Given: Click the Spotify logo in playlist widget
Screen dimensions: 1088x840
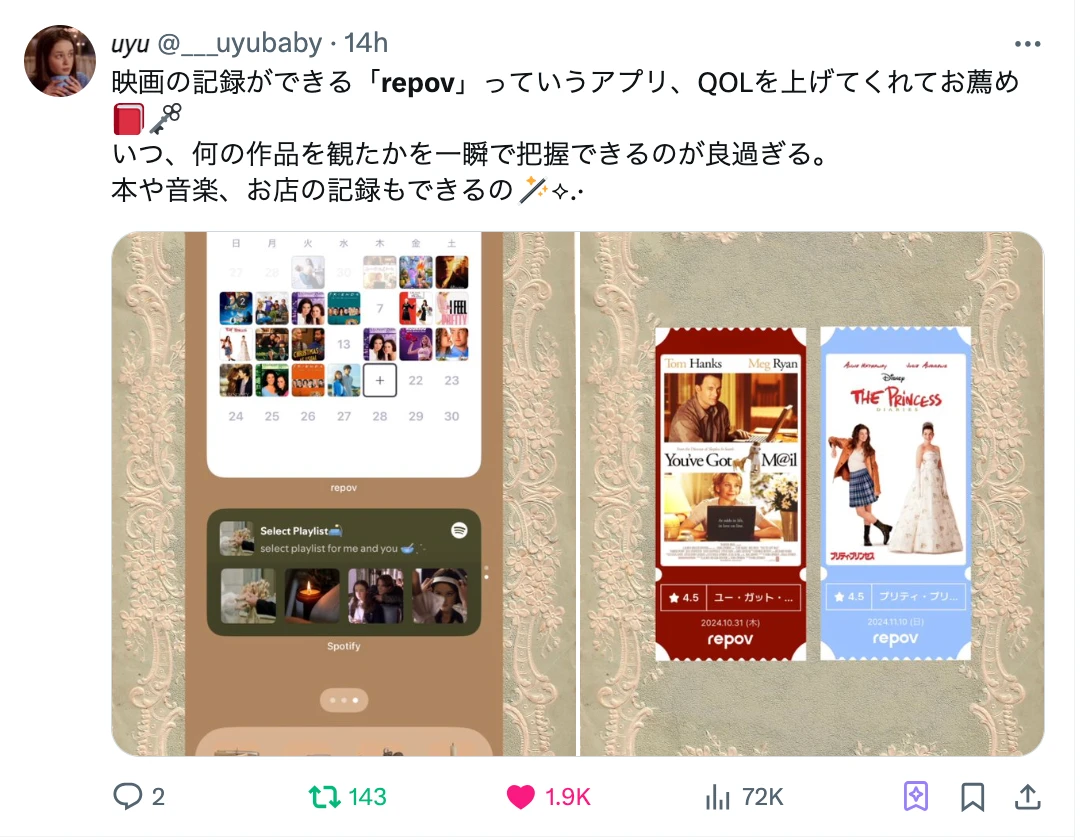Looking at the screenshot, I should point(459,531).
